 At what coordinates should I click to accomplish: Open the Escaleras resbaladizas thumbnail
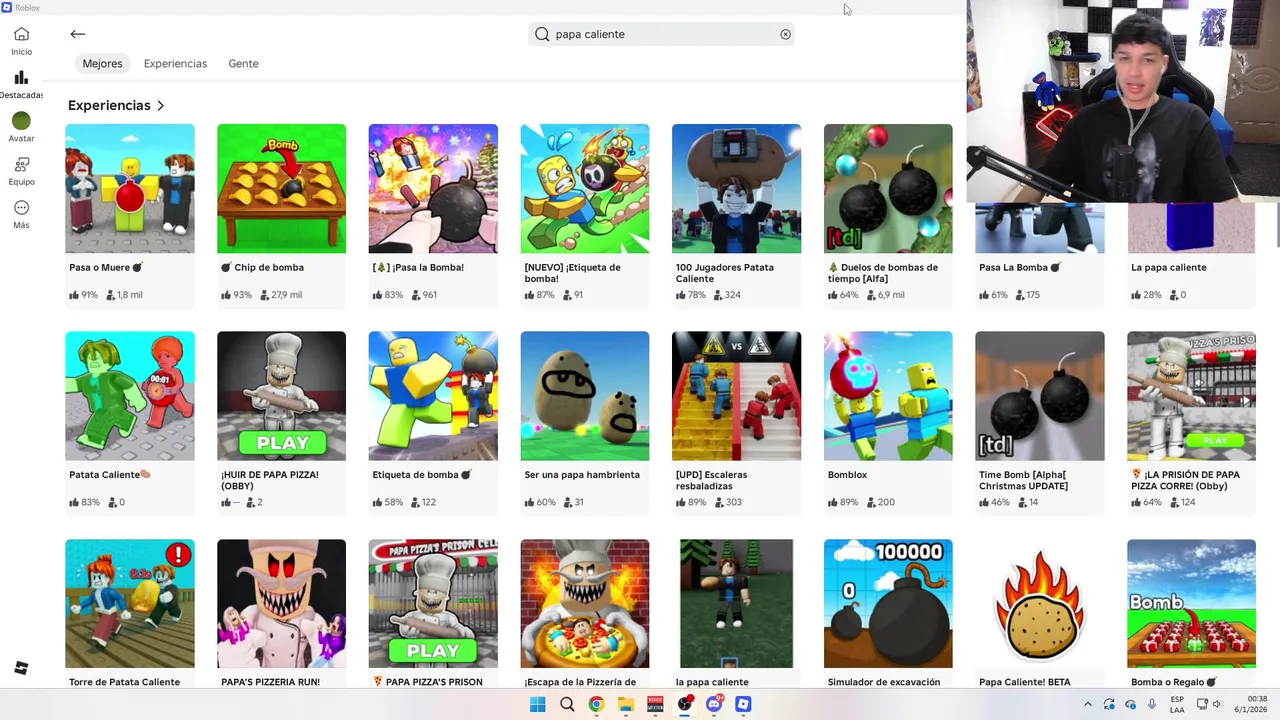point(736,396)
